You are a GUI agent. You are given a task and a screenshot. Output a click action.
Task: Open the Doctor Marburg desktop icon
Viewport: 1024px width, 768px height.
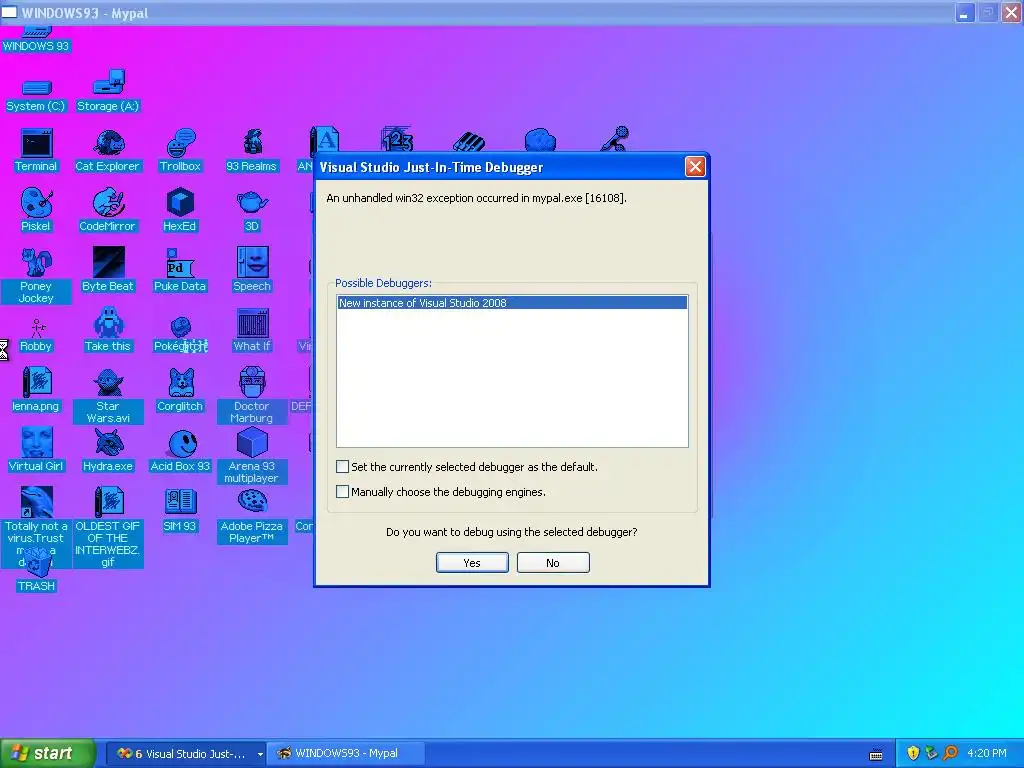coord(251,396)
